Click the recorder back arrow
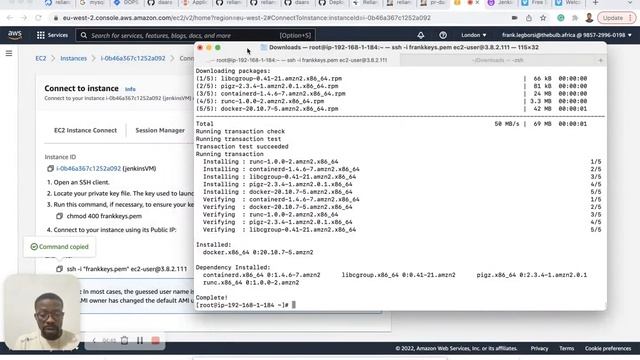The width and height of the screenshot is (640, 360). pyautogui.click(x=94, y=340)
